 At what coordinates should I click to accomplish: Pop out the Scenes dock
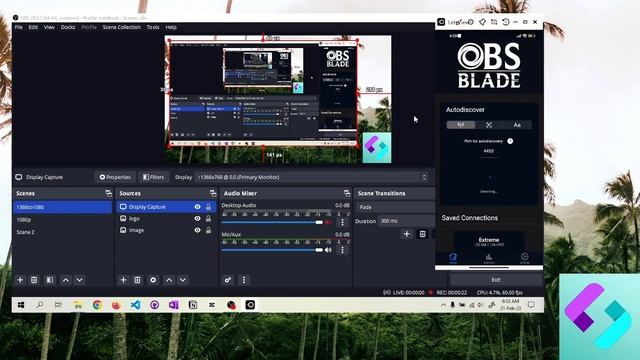108,193
